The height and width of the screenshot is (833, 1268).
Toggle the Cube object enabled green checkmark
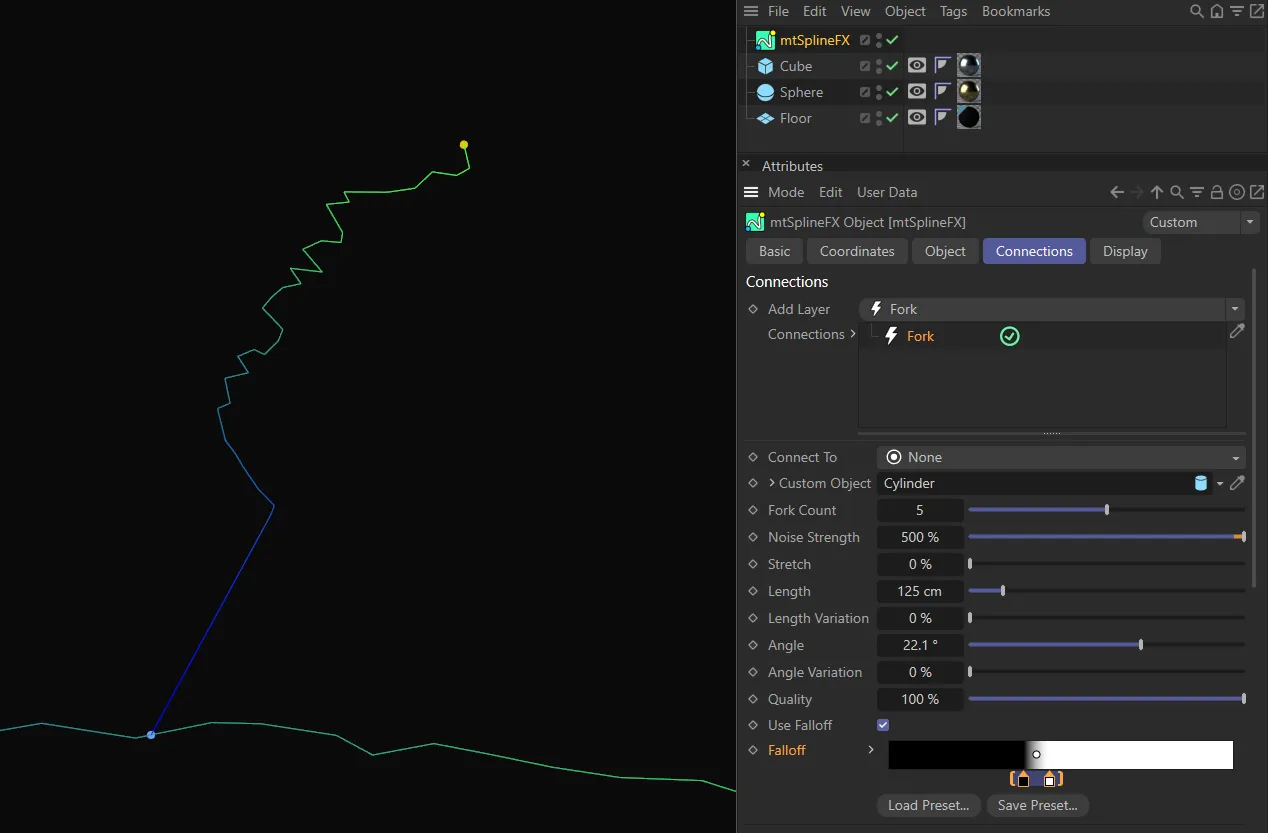pyautogui.click(x=892, y=66)
